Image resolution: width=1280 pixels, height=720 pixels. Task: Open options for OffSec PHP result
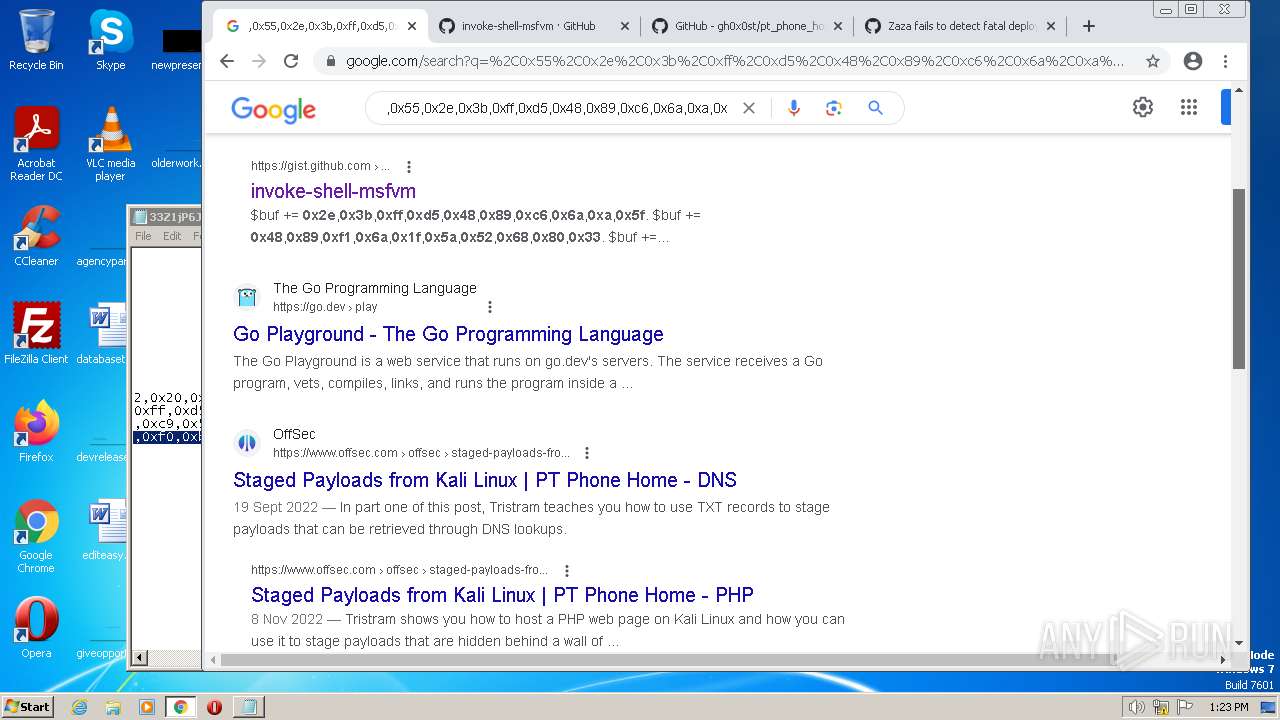pyautogui.click(x=566, y=571)
